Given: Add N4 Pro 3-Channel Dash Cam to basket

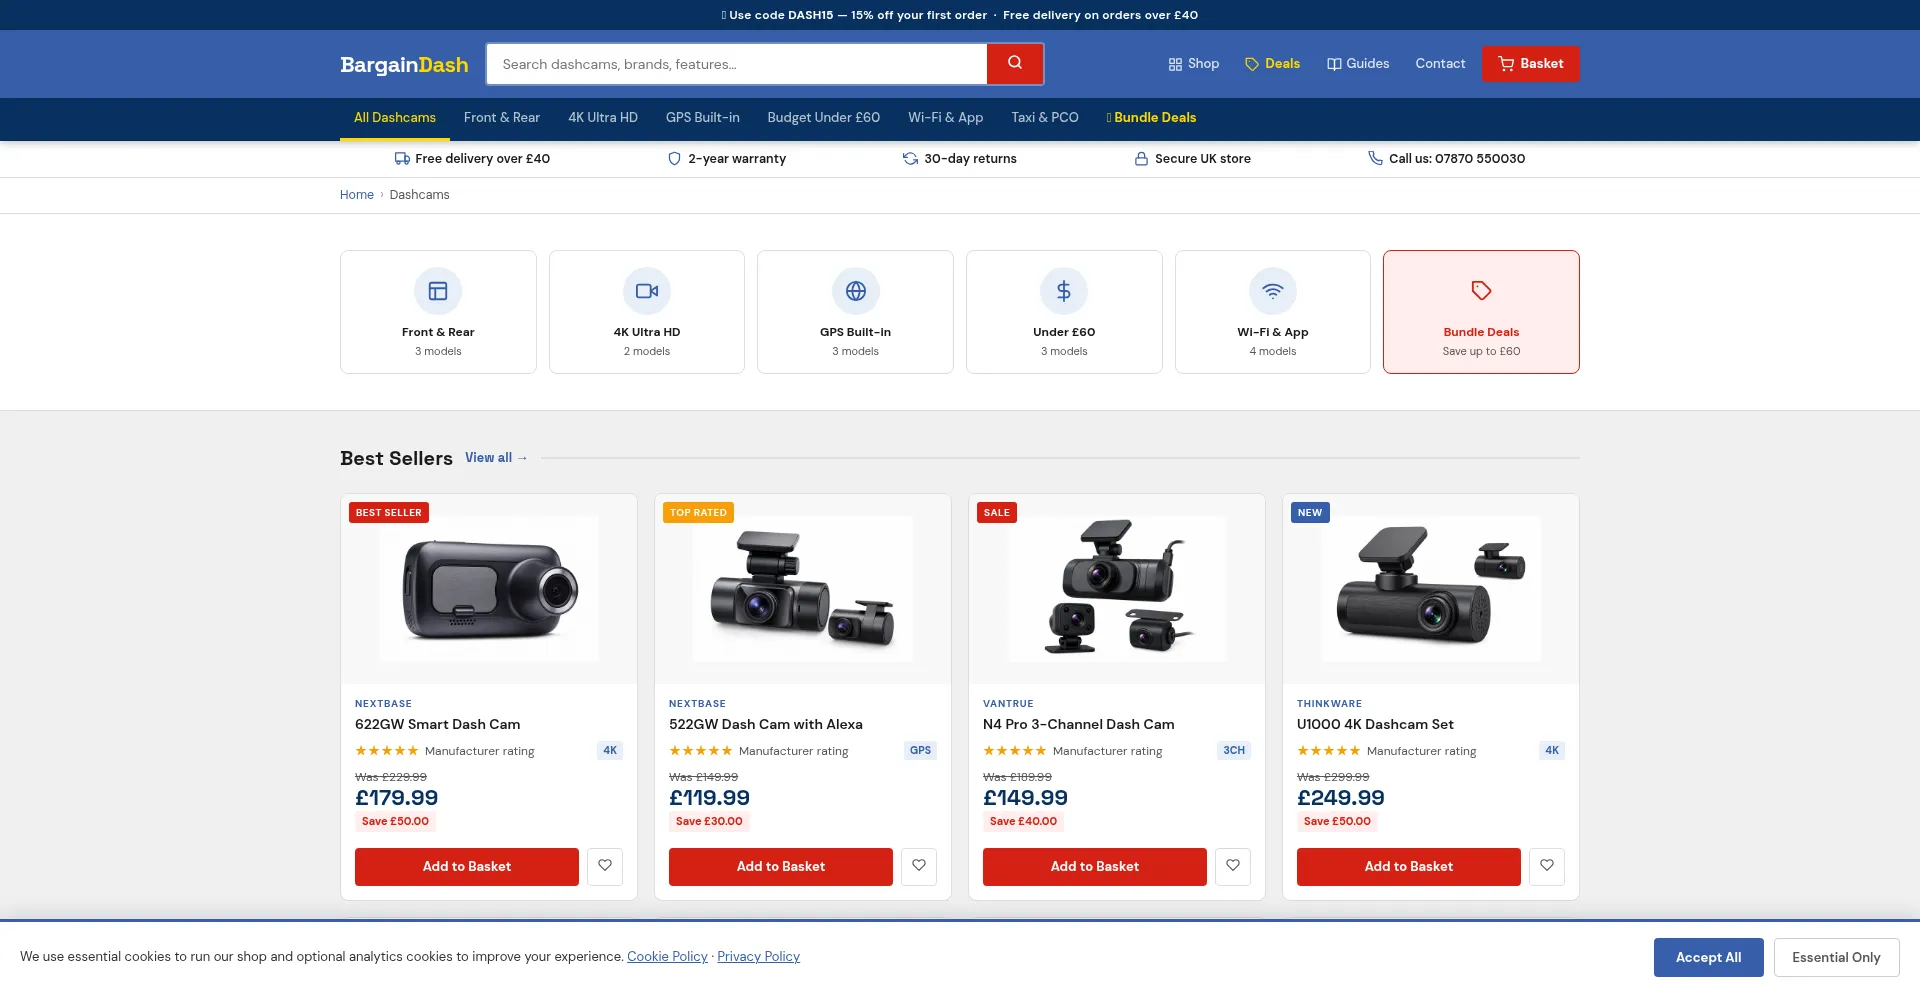Looking at the screenshot, I should coord(1095,867).
